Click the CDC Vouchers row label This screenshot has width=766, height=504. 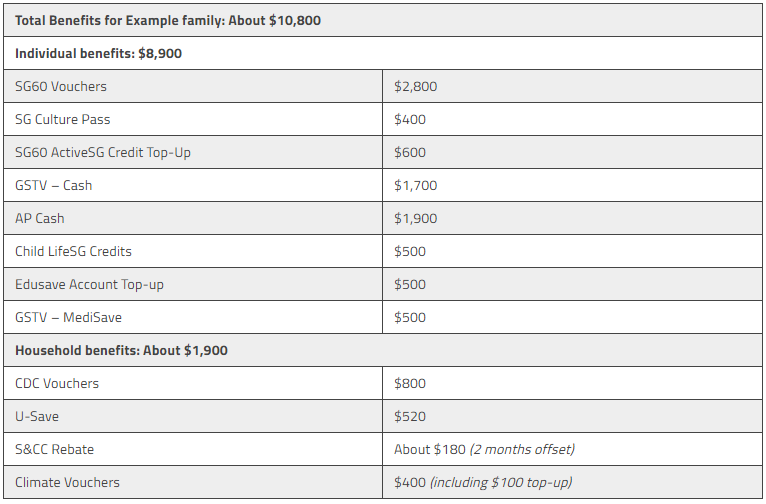(x=57, y=383)
